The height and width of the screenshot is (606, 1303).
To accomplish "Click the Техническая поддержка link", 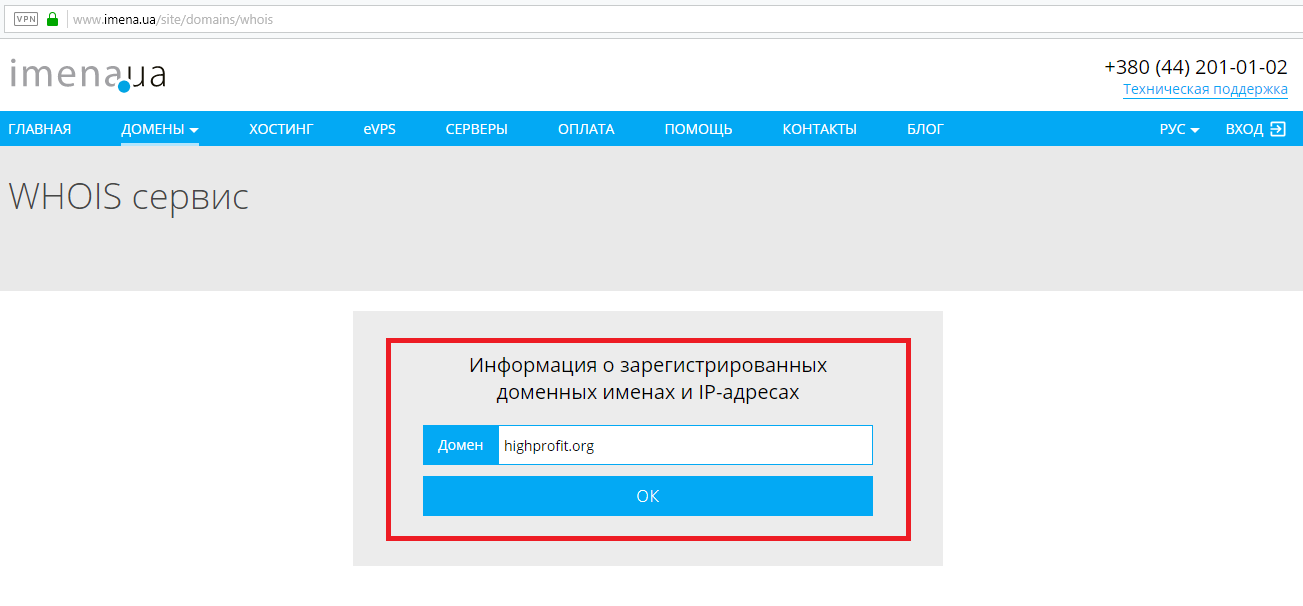I will (1205, 90).
